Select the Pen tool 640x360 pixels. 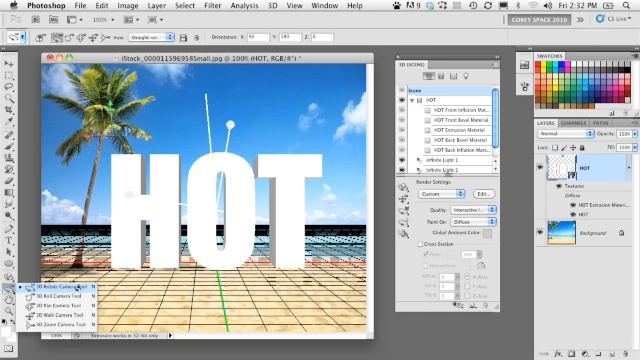pos(9,229)
